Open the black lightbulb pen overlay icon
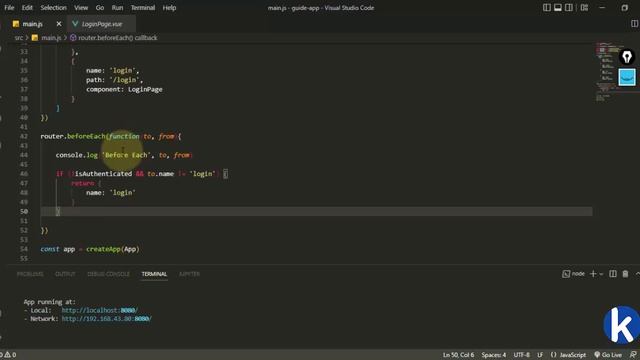The image size is (640, 360). coord(627,57)
